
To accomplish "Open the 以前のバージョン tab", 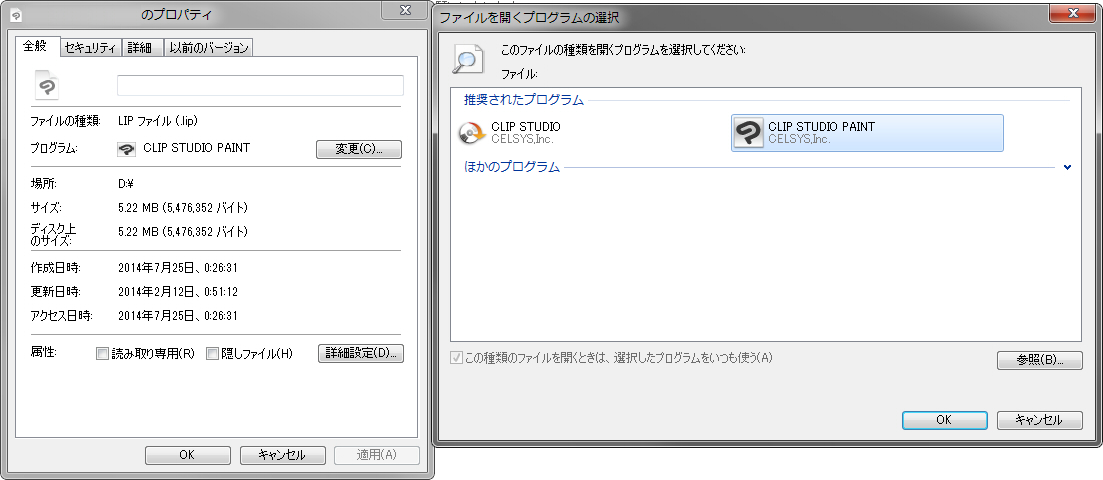I will pyautogui.click(x=208, y=48).
